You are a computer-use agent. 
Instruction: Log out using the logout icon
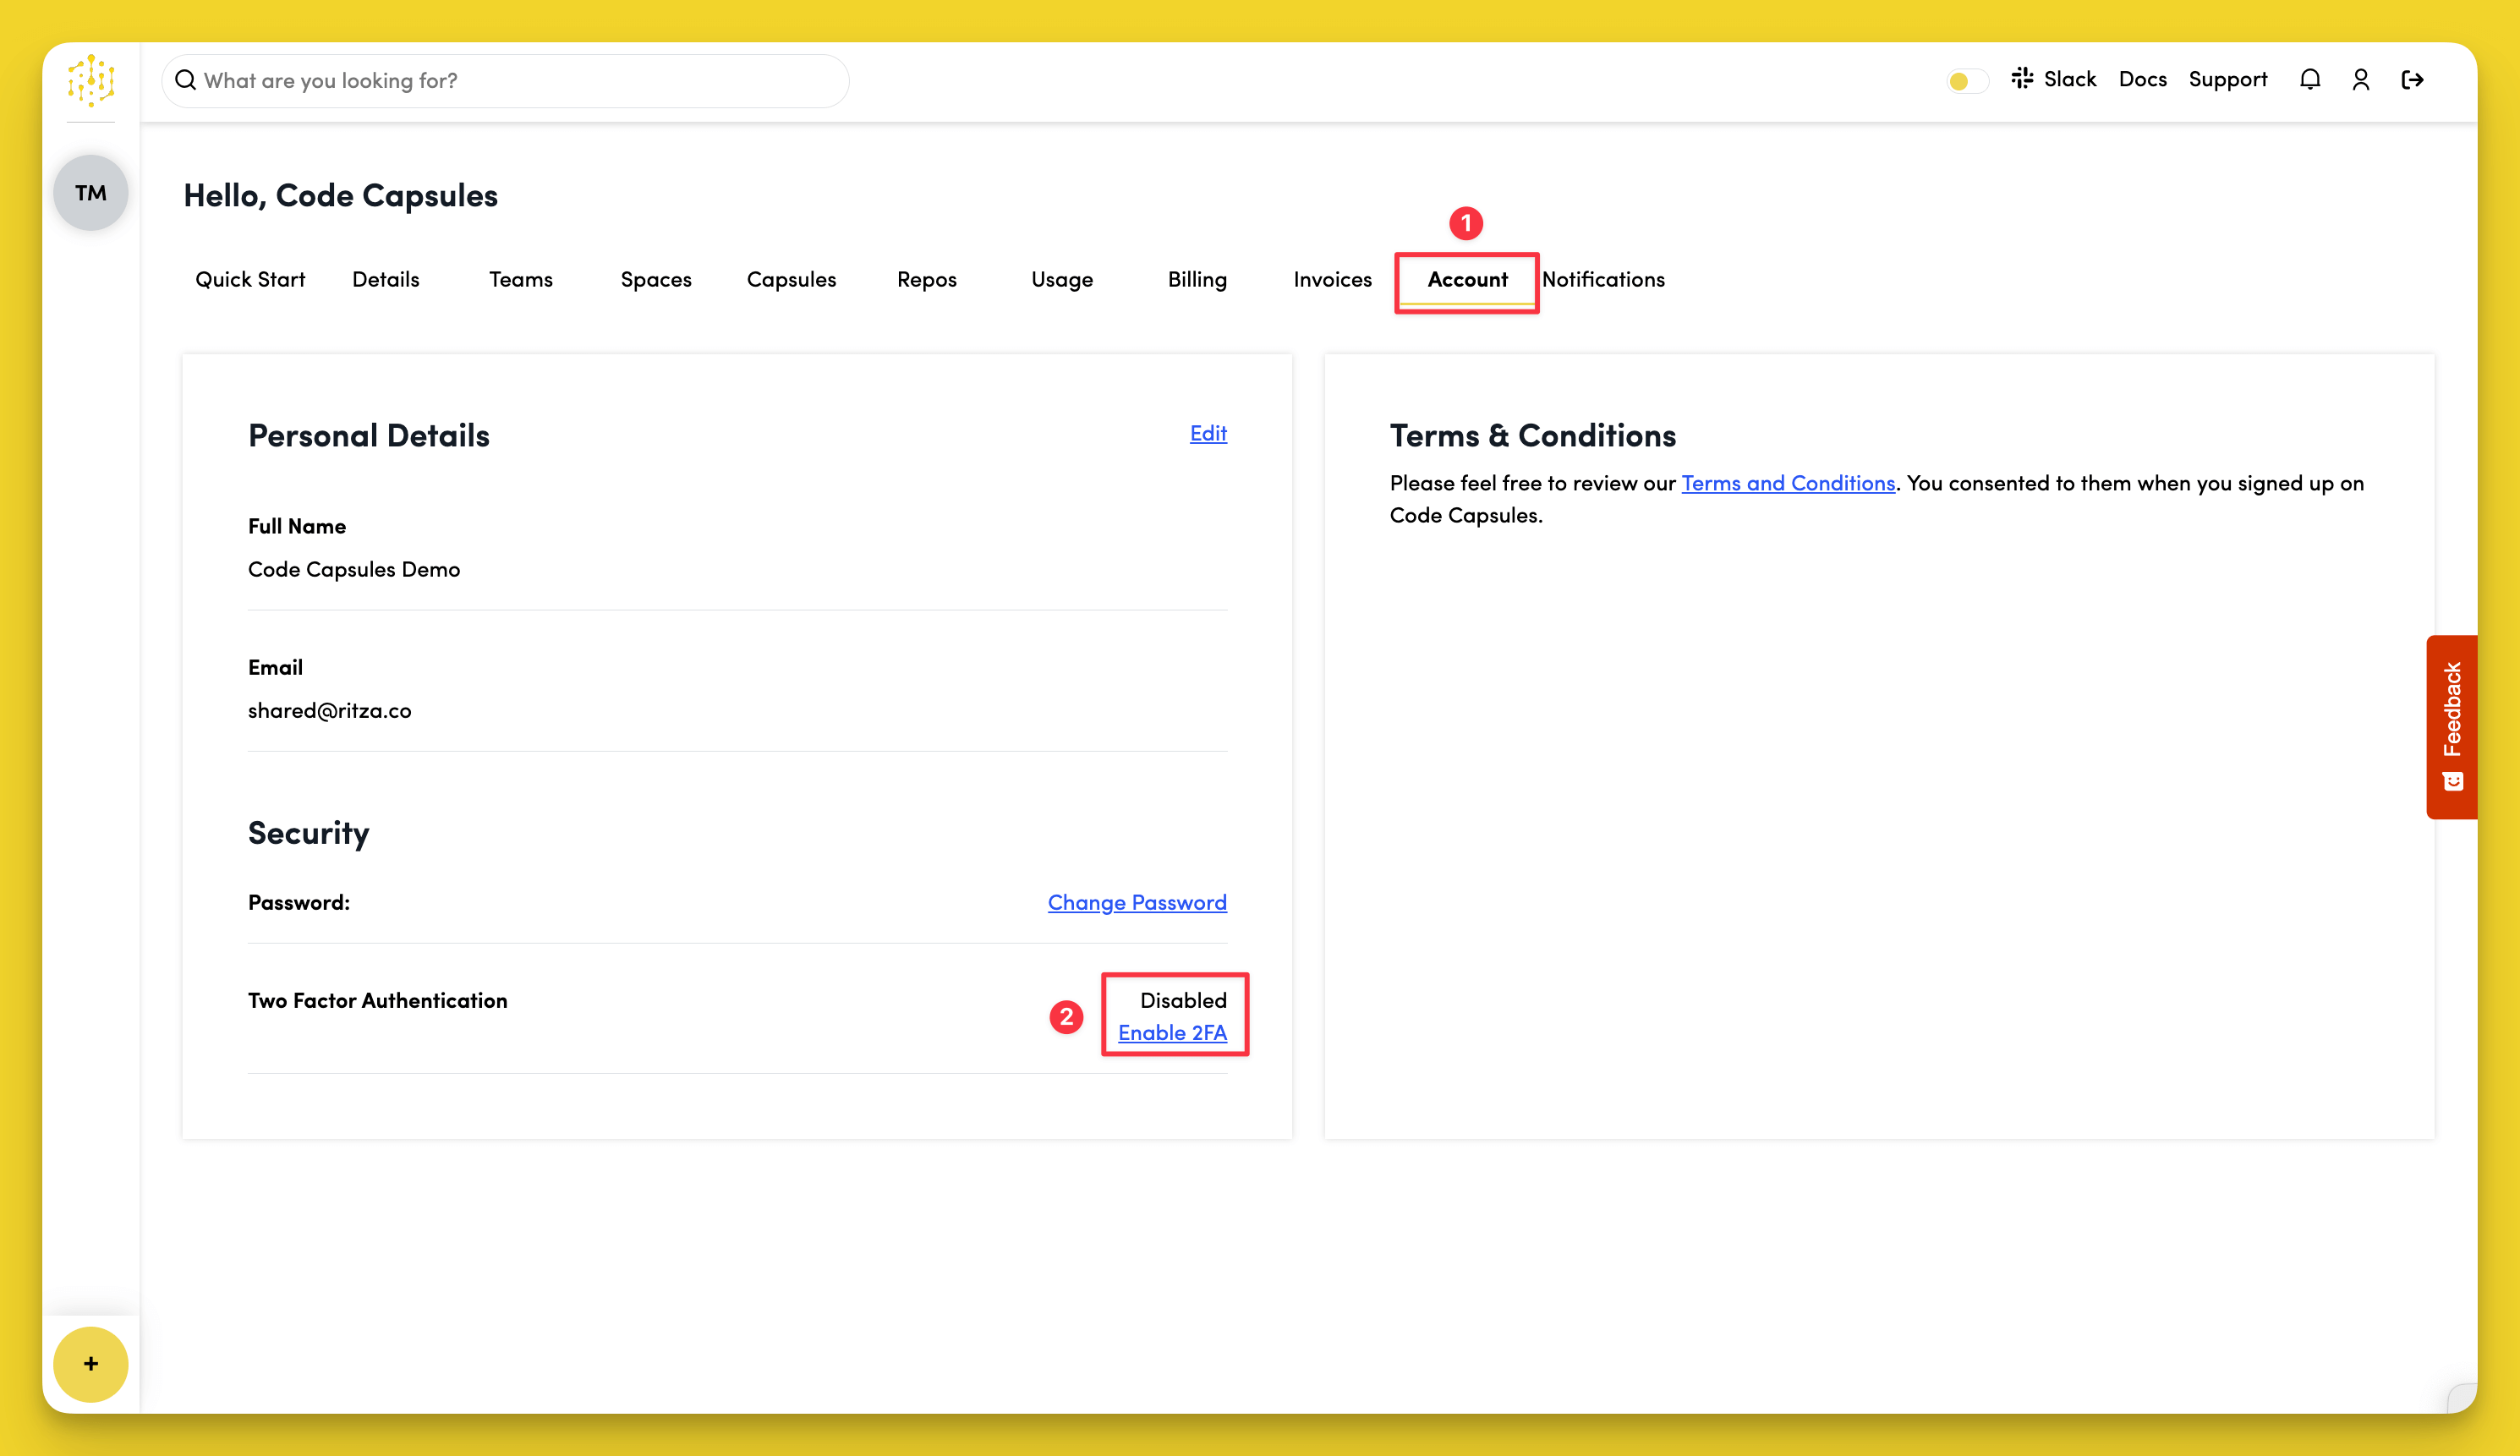tap(2413, 79)
